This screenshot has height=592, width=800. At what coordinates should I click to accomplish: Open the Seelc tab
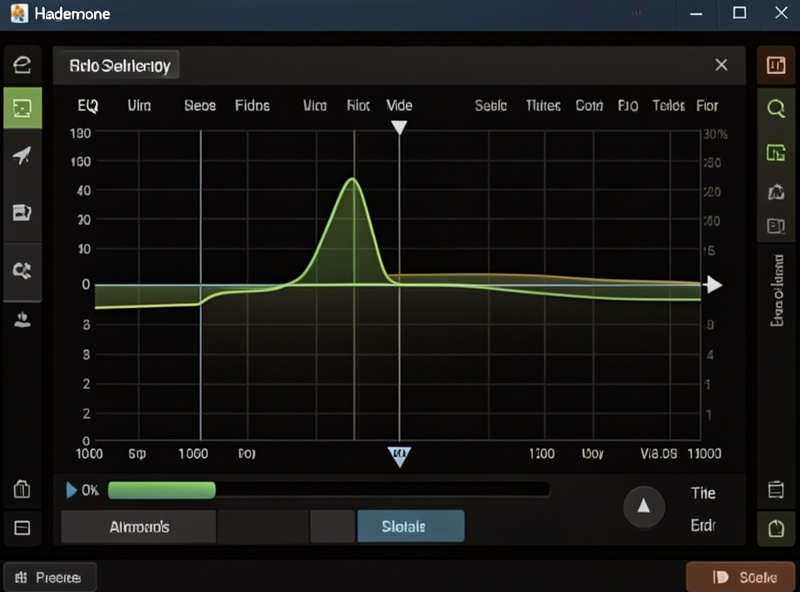point(491,106)
